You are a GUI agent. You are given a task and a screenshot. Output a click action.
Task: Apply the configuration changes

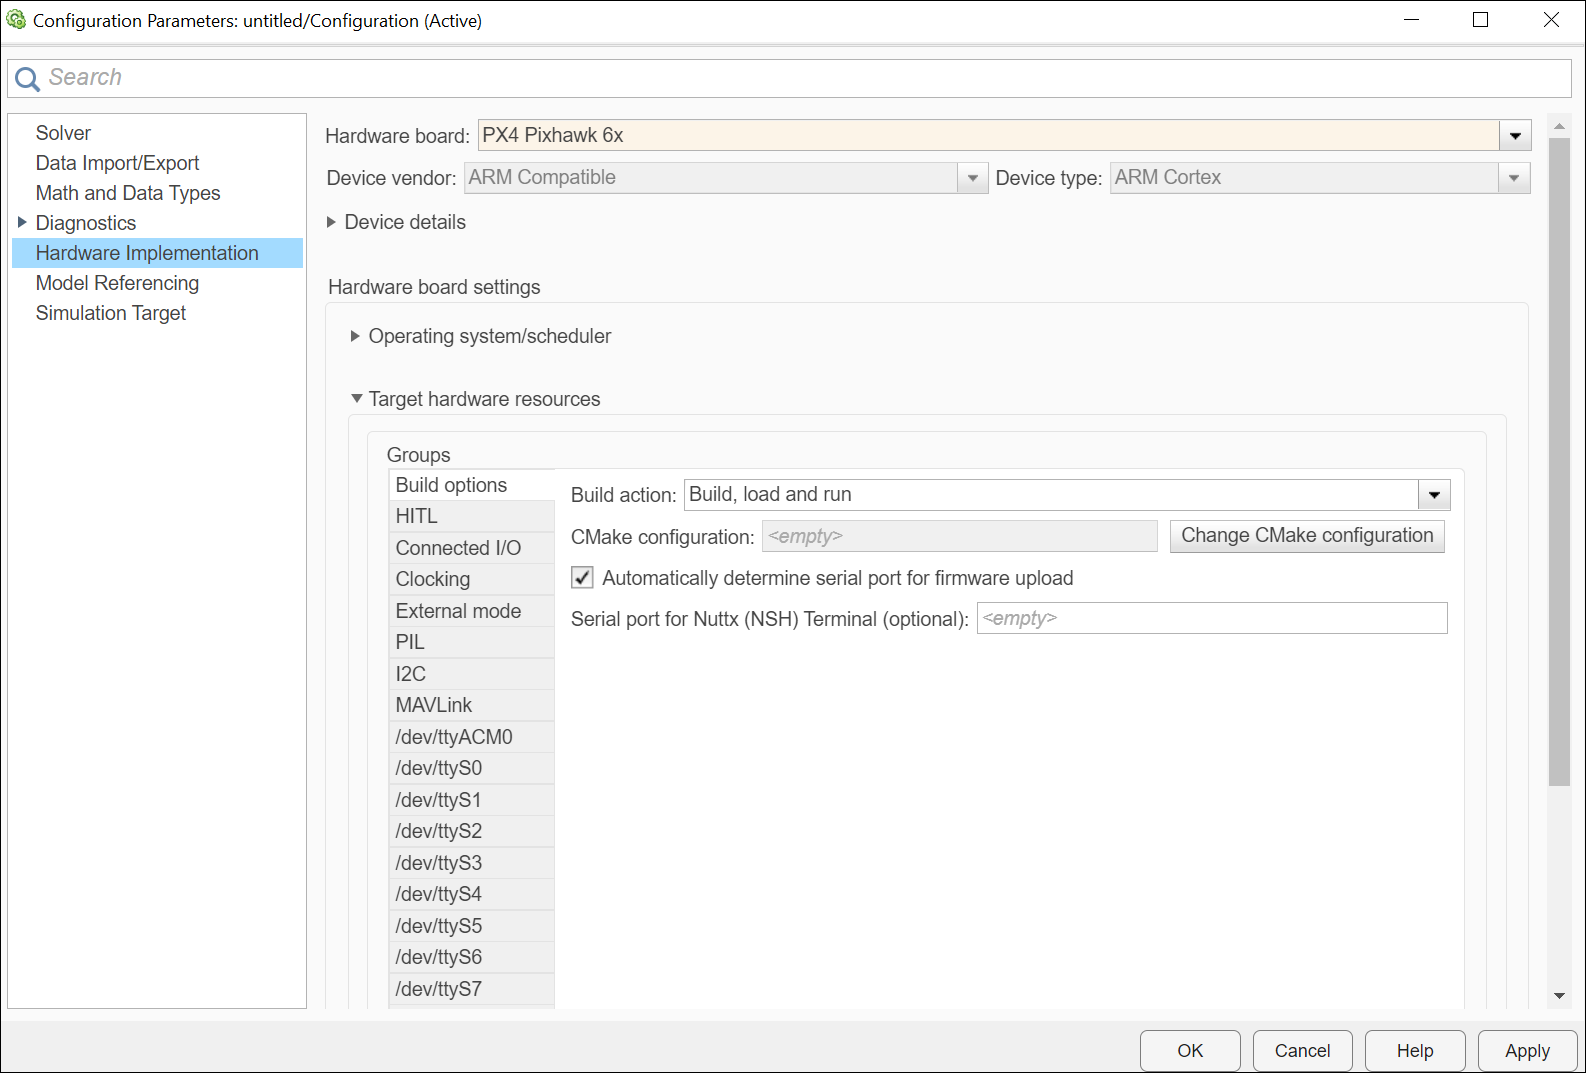tap(1527, 1051)
